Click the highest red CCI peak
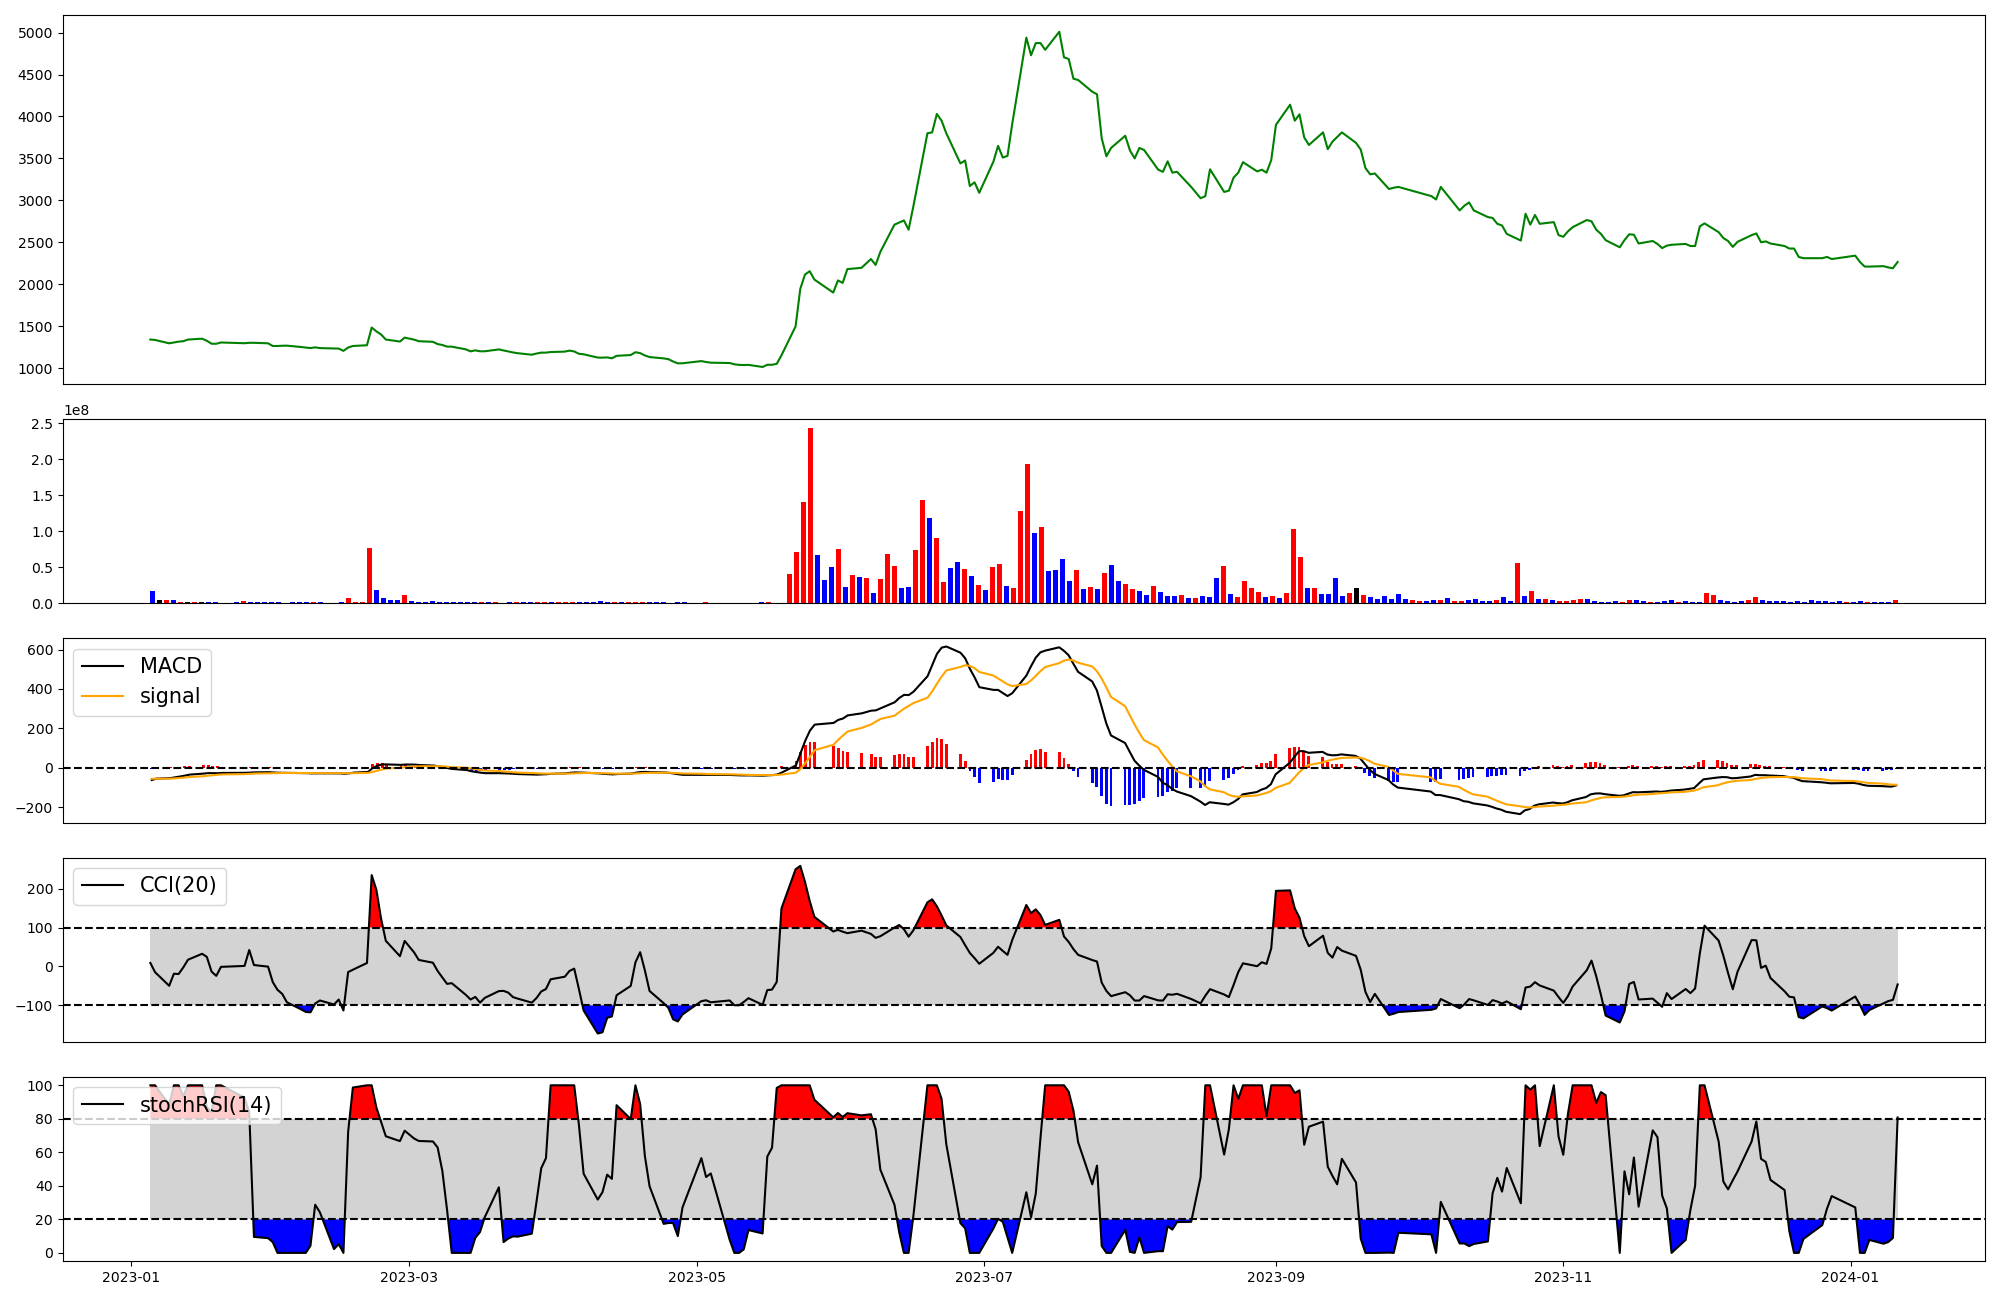 [x=799, y=867]
